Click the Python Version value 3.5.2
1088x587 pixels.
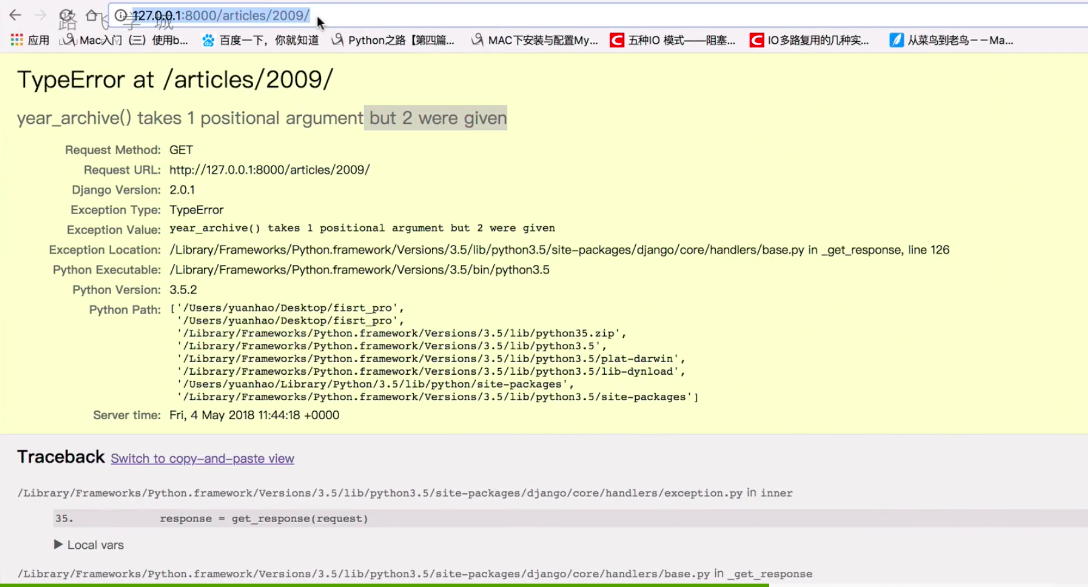pyautogui.click(x=183, y=289)
